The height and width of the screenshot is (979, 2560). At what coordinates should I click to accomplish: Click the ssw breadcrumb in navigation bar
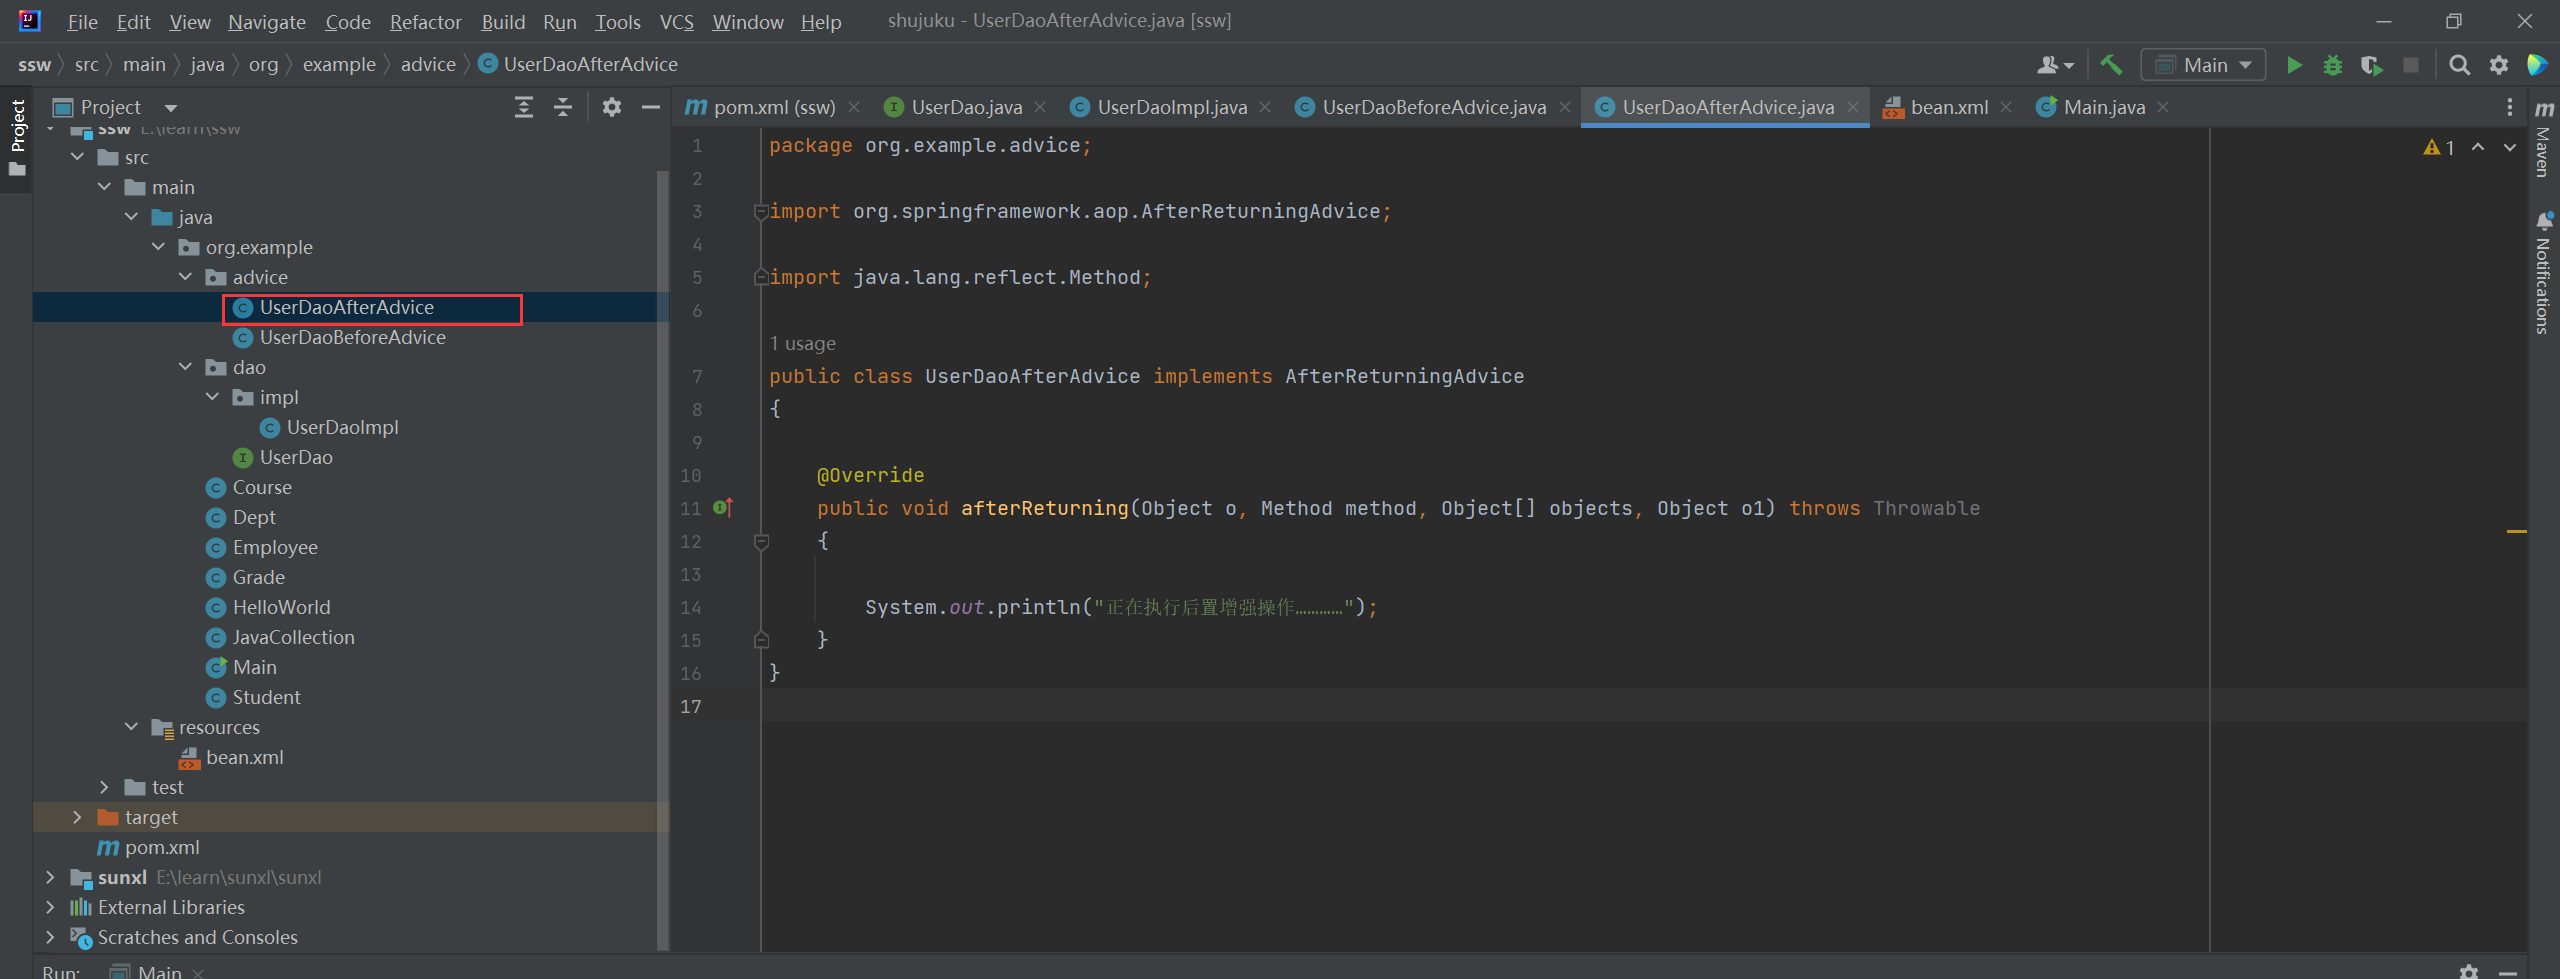34,65
